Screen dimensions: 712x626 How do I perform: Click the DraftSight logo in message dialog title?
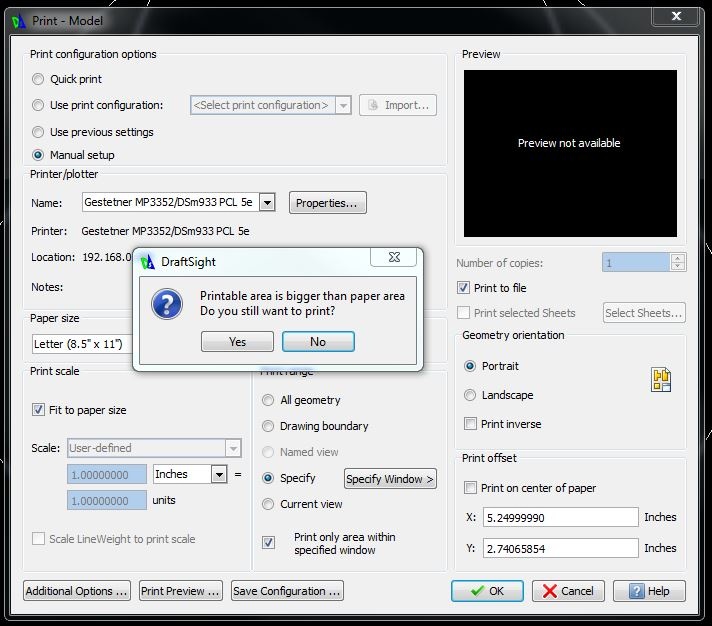[x=148, y=262]
